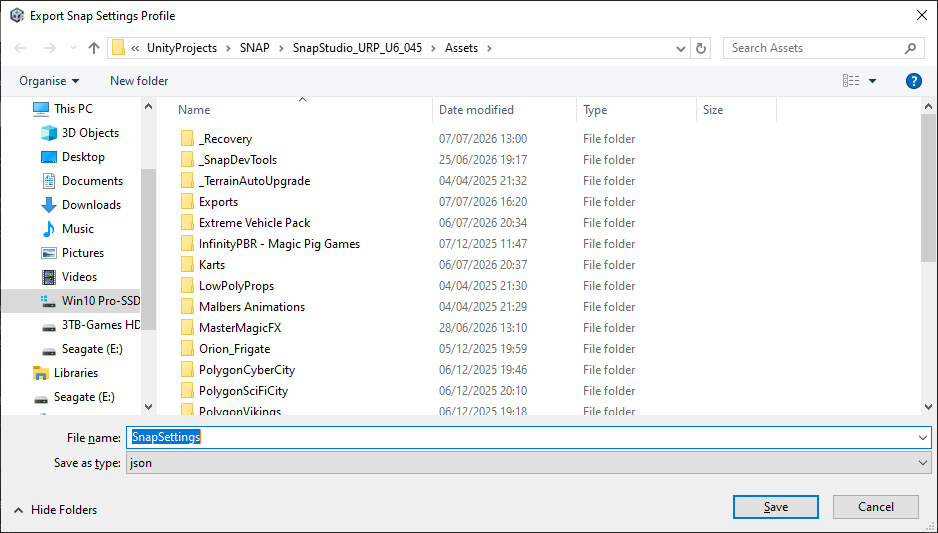This screenshot has width=938, height=533.
Task: Expand the hidden path chevrons
Action: tap(135, 48)
